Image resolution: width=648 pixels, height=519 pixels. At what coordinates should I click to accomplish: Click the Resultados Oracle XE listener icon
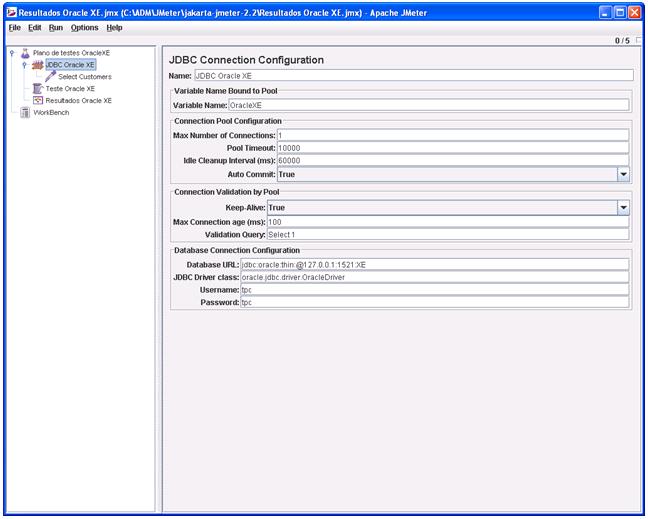click(x=38, y=101)
